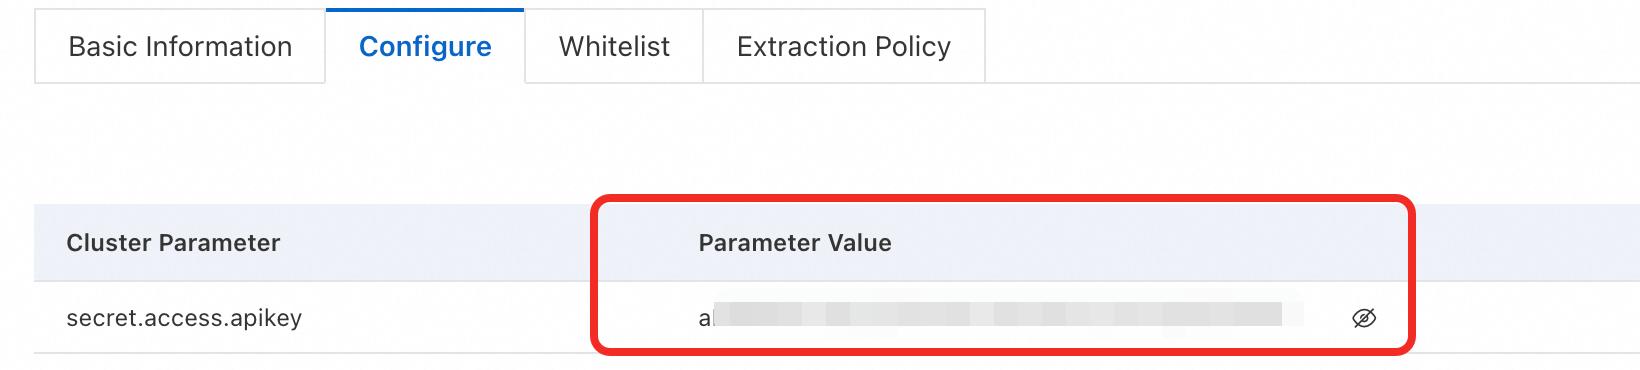Unmask the Parameter Value field

pyautogui.click(x=1364, y=318)
